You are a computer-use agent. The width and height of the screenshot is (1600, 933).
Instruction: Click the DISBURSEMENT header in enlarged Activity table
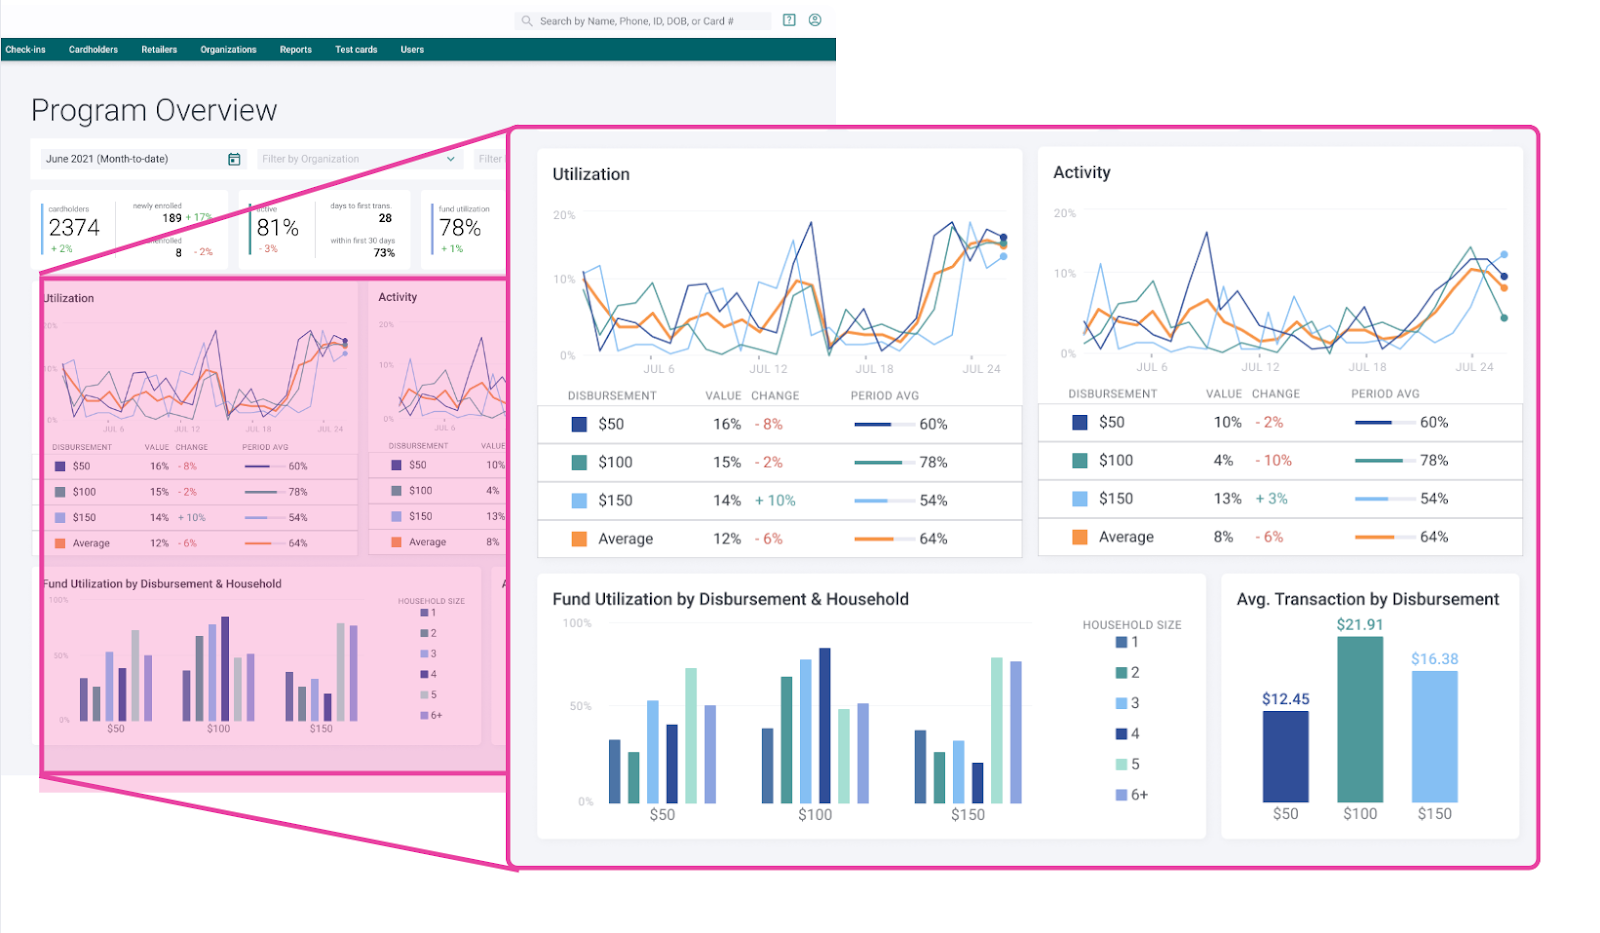tap(1112, 394)
